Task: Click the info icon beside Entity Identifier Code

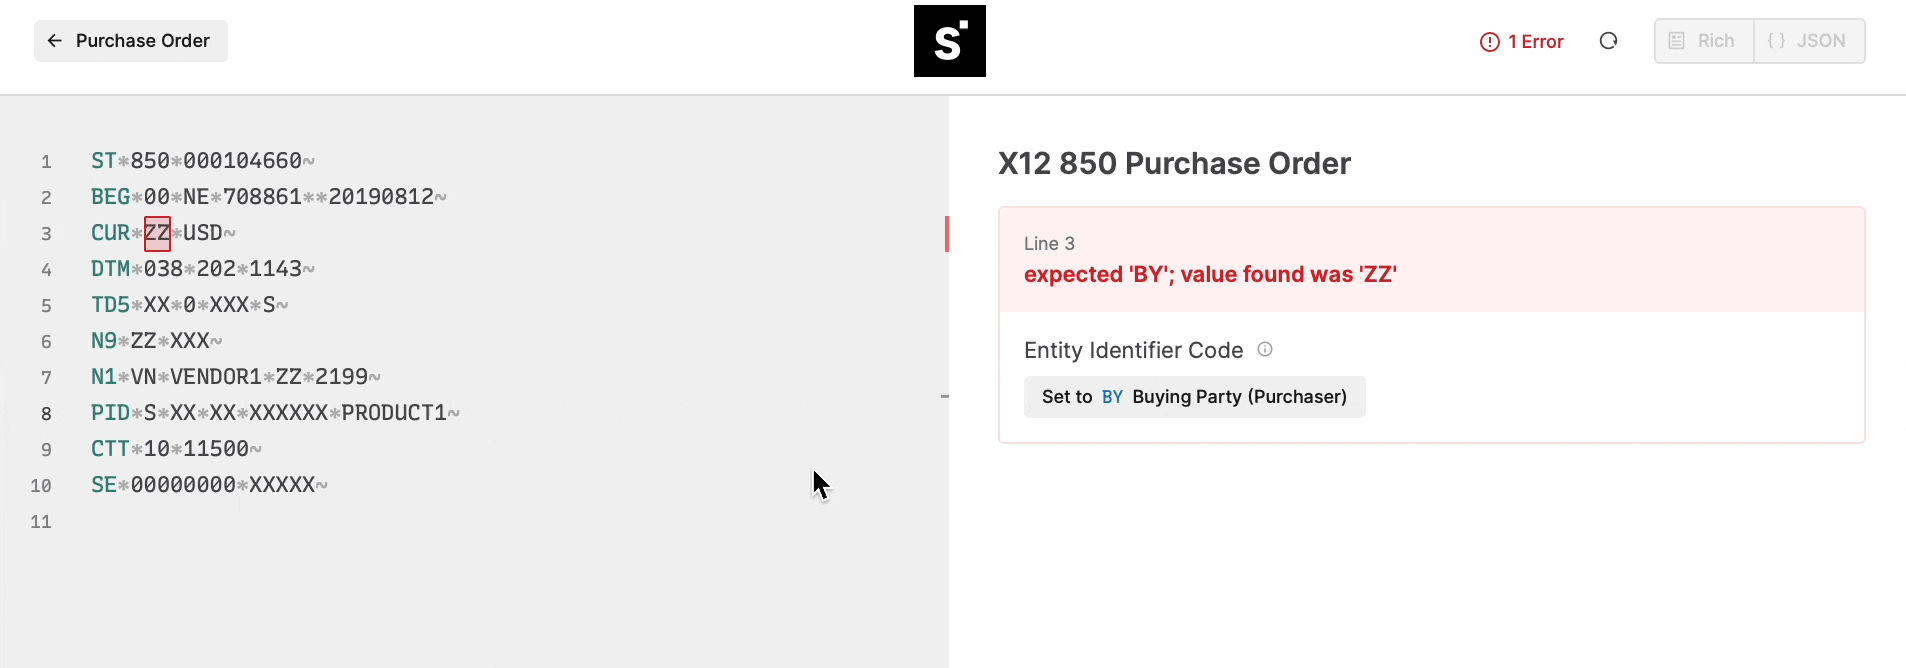Action: 1265,349
